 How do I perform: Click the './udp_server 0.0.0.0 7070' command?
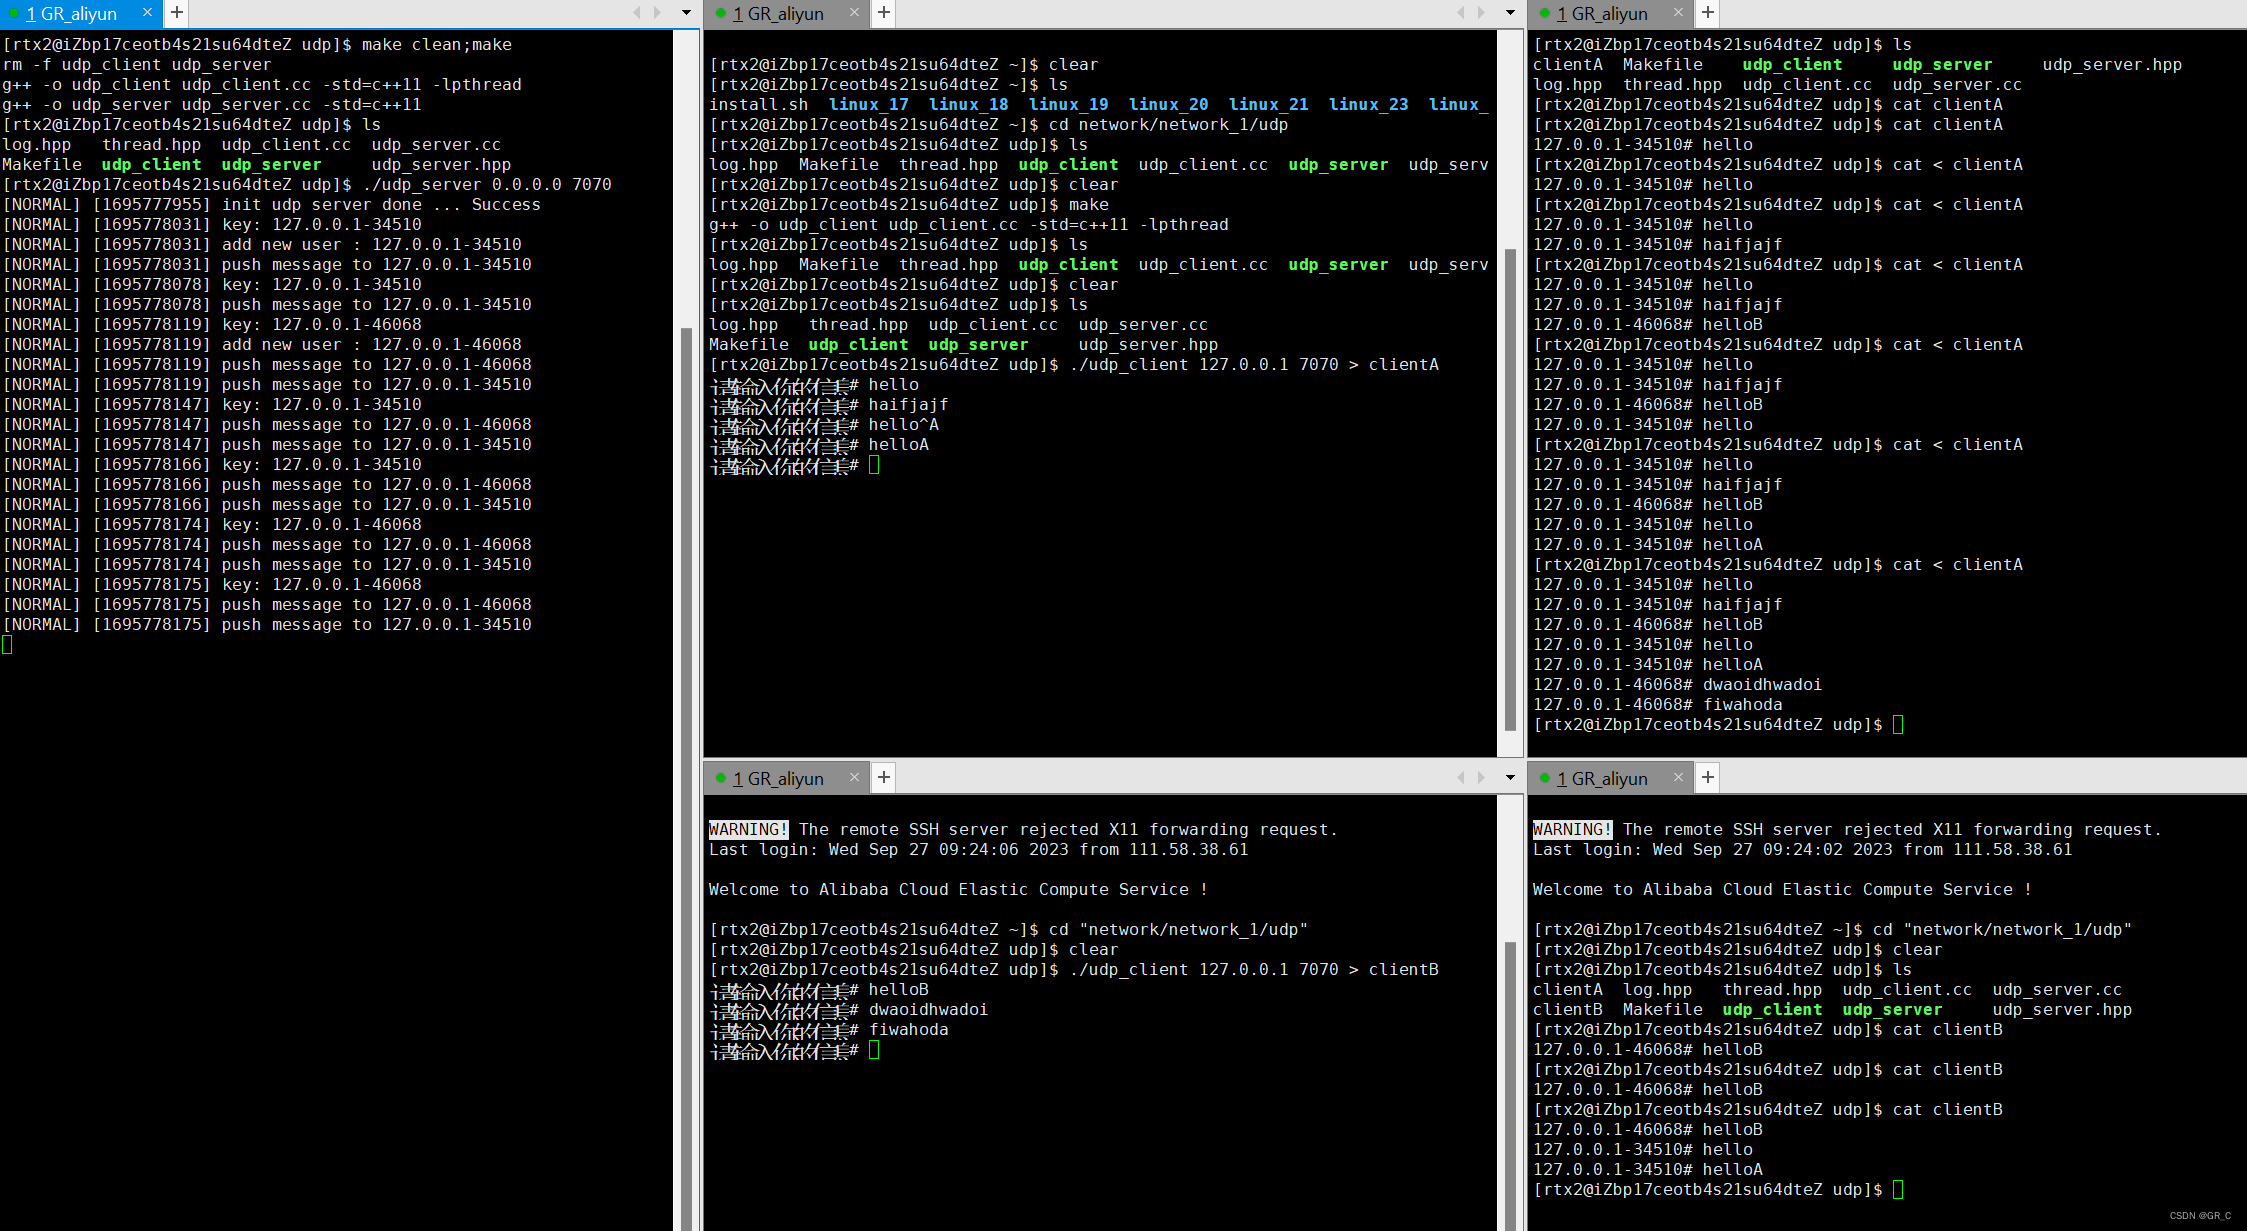point(487,184)
